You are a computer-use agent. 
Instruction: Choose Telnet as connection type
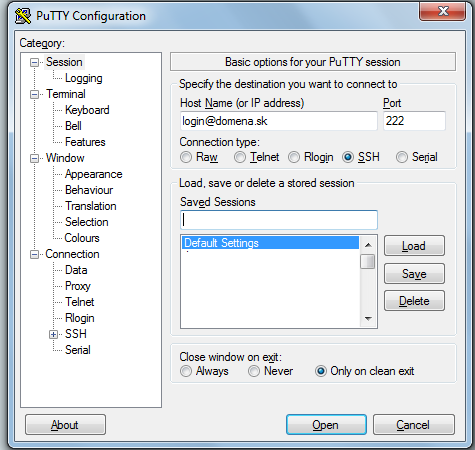tap(240, 157)
